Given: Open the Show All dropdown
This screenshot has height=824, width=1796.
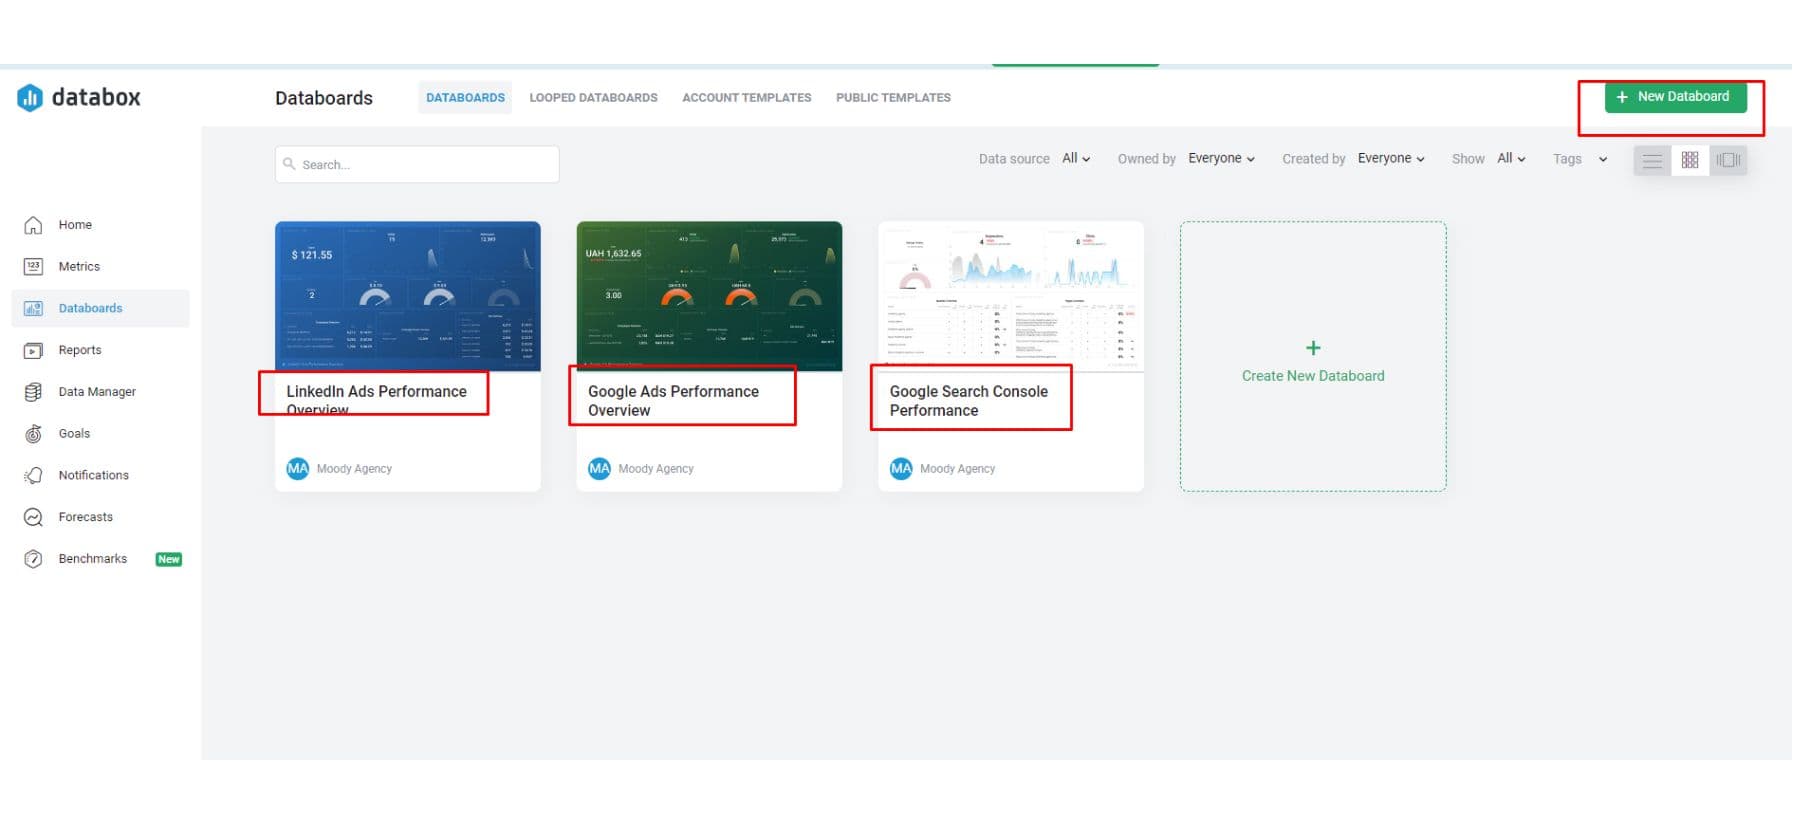Looking at the screenshot, I should click(1511, 159).
